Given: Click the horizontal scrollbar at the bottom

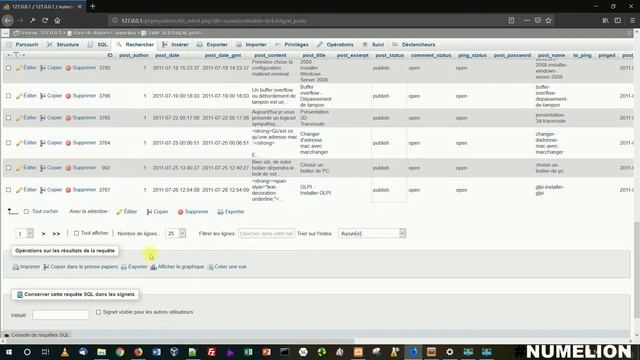Looking at the screenshot, I should (180, 341).
